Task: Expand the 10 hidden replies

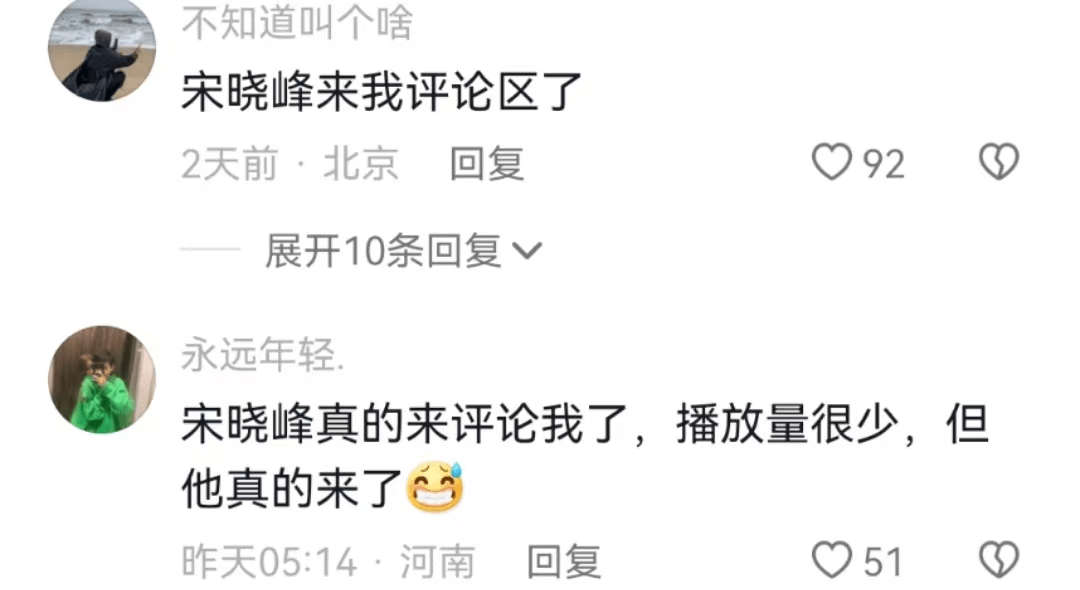Action: [x=404, y=251]
